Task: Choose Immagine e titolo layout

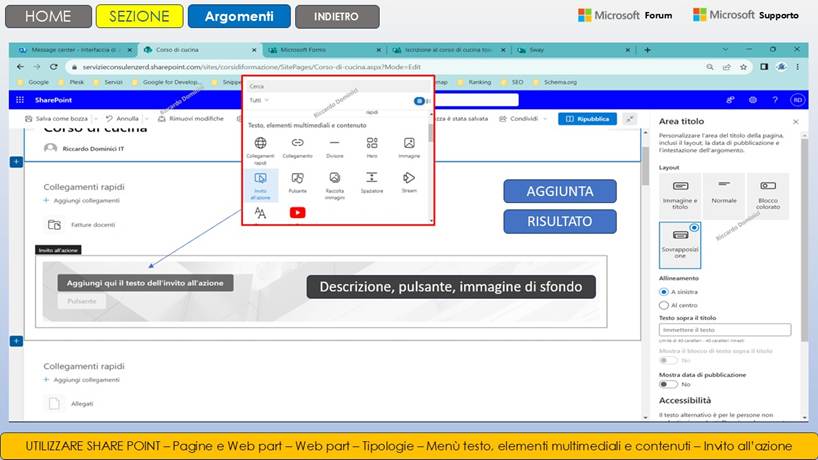Action: click(x=680, y=196)
